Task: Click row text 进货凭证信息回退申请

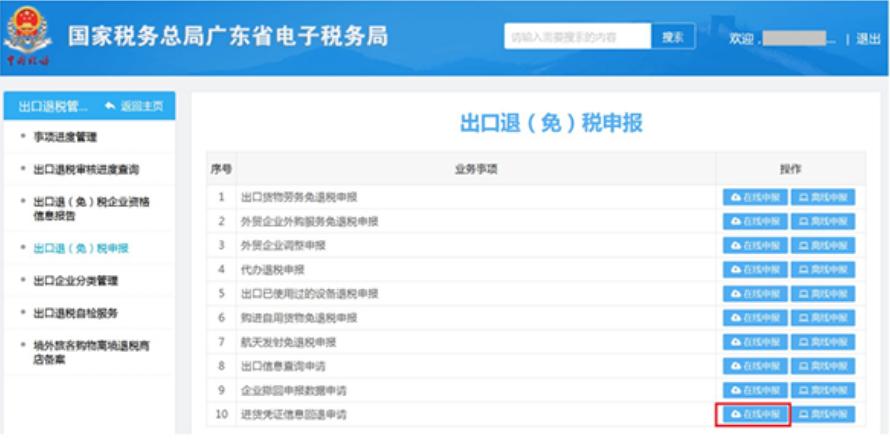Action: tap(293, 415)
